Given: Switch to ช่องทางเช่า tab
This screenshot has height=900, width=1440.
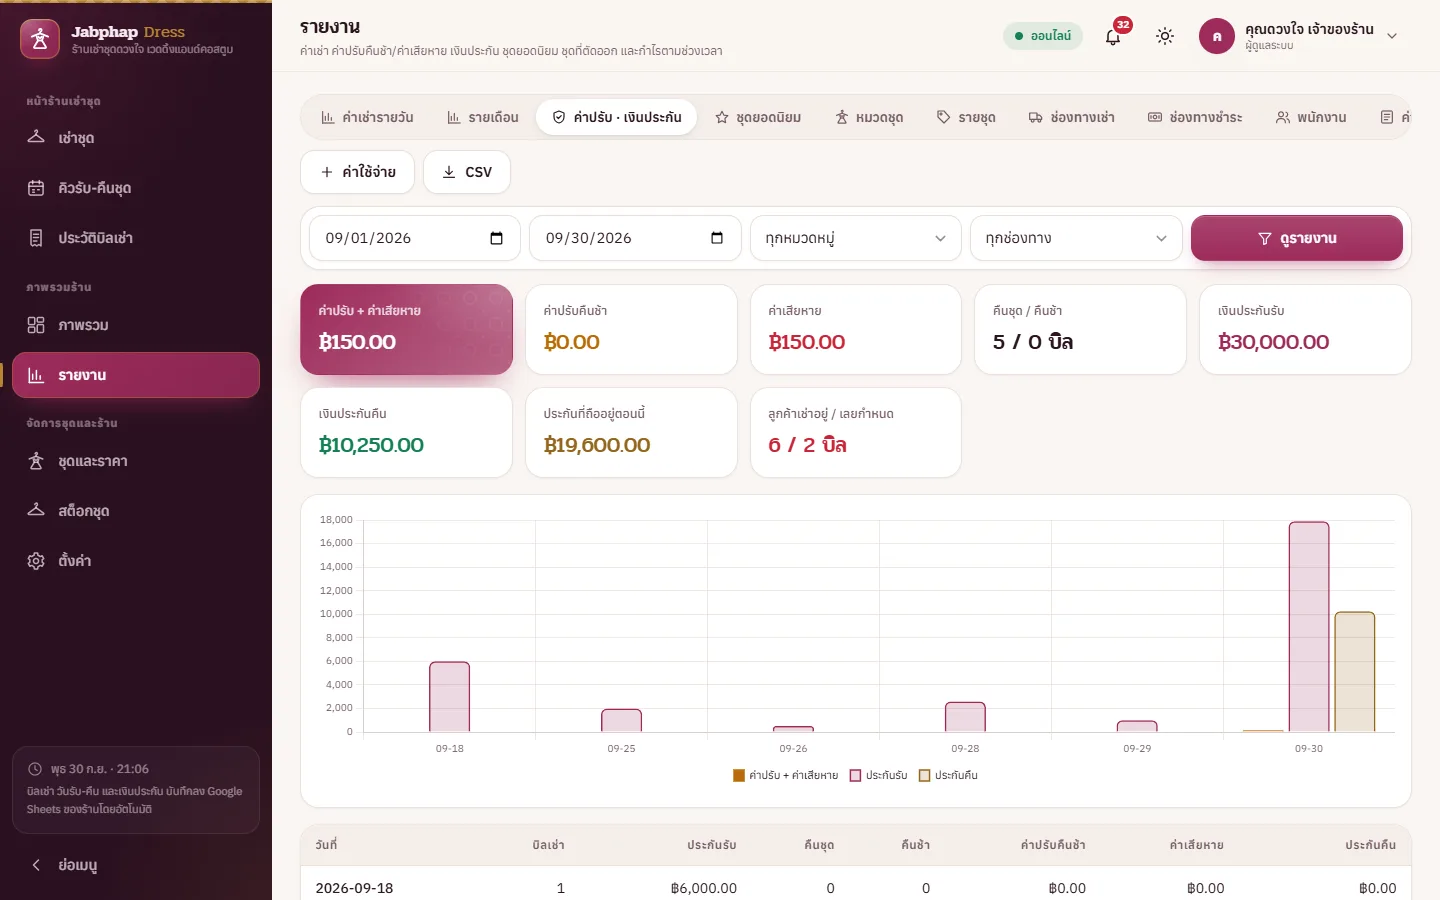Looking at the screenshot, I should click(1071, 117).
